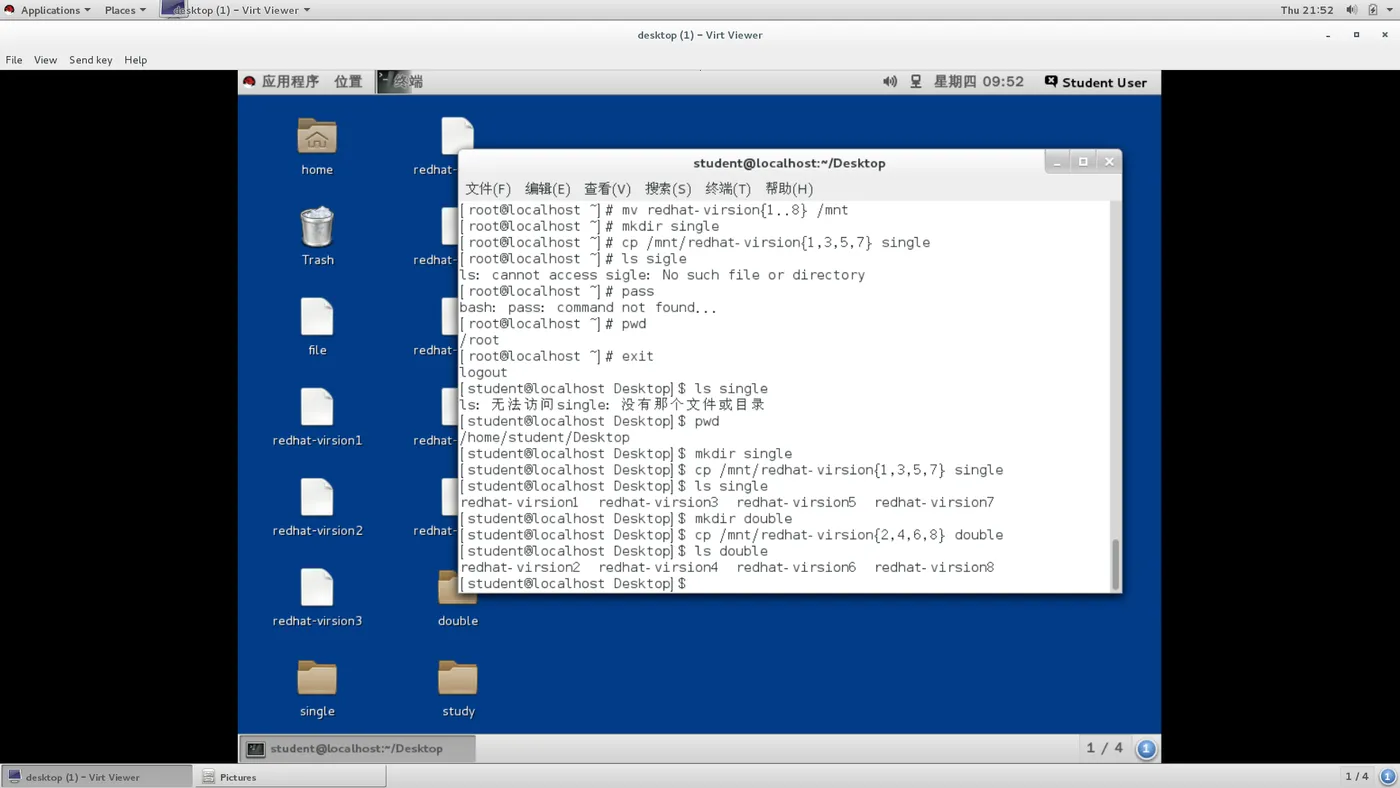Click the 'logout' output line in terminal
This screenshot has width=1400, height=788.
point(484,373)
